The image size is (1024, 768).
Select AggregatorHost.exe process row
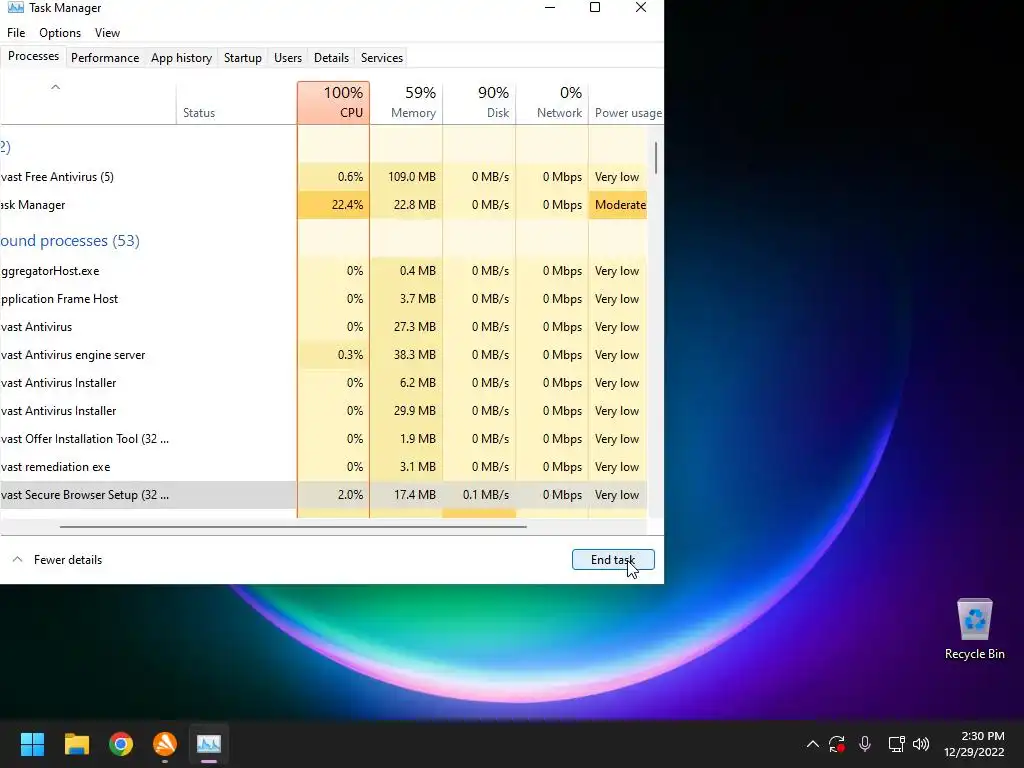click(324, 271)
